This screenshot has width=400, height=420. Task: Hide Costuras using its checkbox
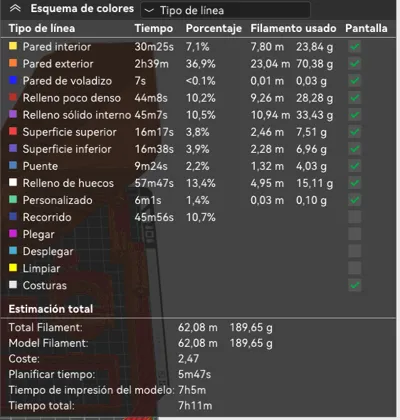[355, 285]
